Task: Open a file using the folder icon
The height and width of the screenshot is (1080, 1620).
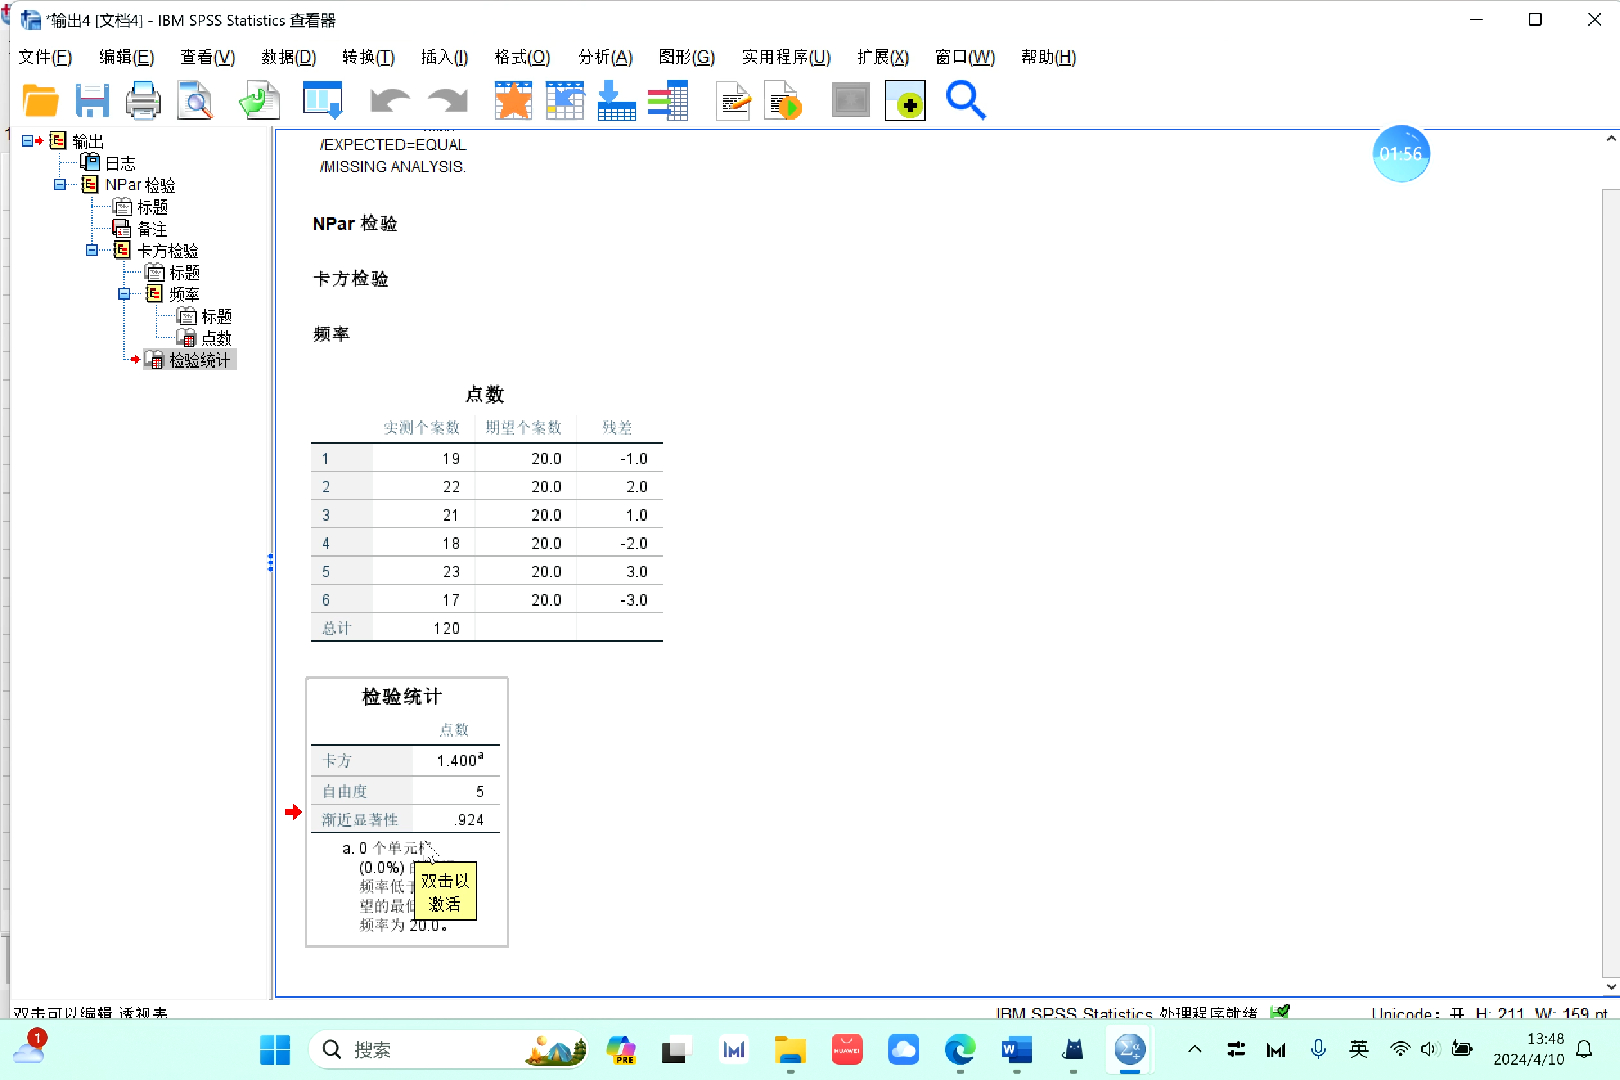Action: tap(40, 100)
